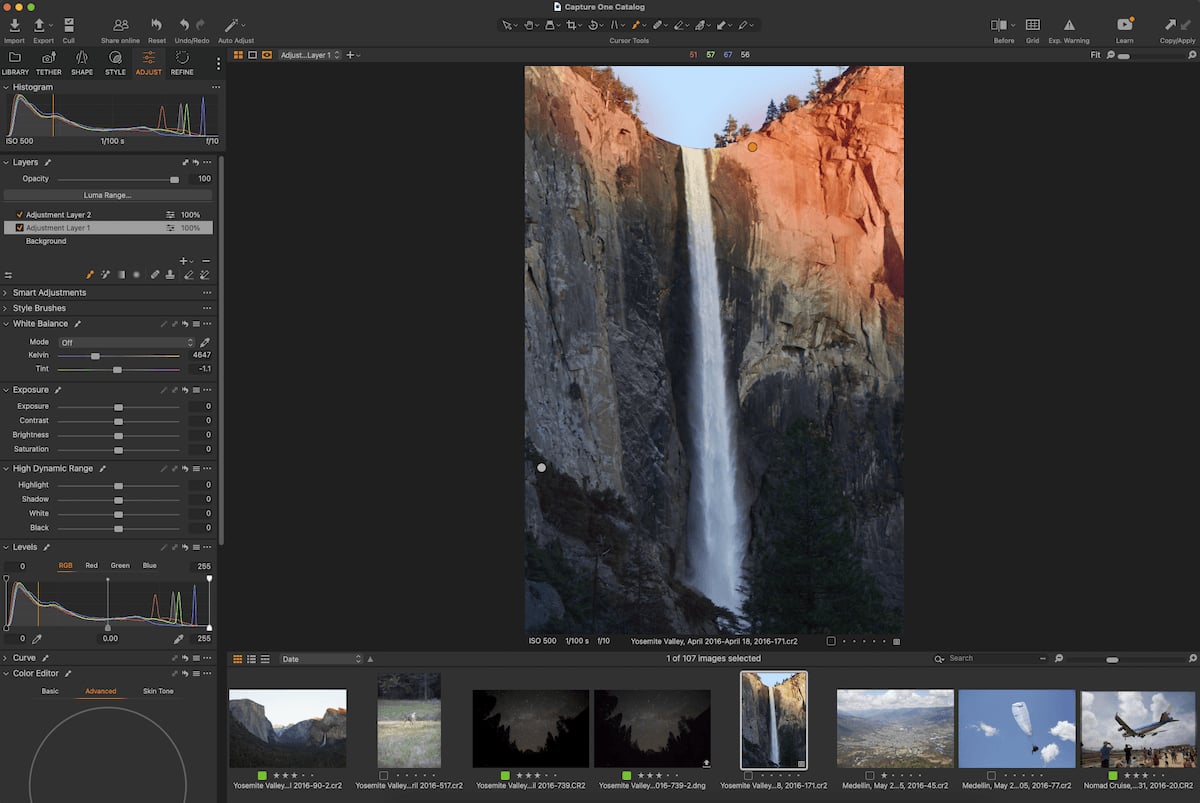Viewport: 1200px width, 803px height.
Task: Select the Medellin skydiving thumbnail
Action: [x=1016, y=728]
